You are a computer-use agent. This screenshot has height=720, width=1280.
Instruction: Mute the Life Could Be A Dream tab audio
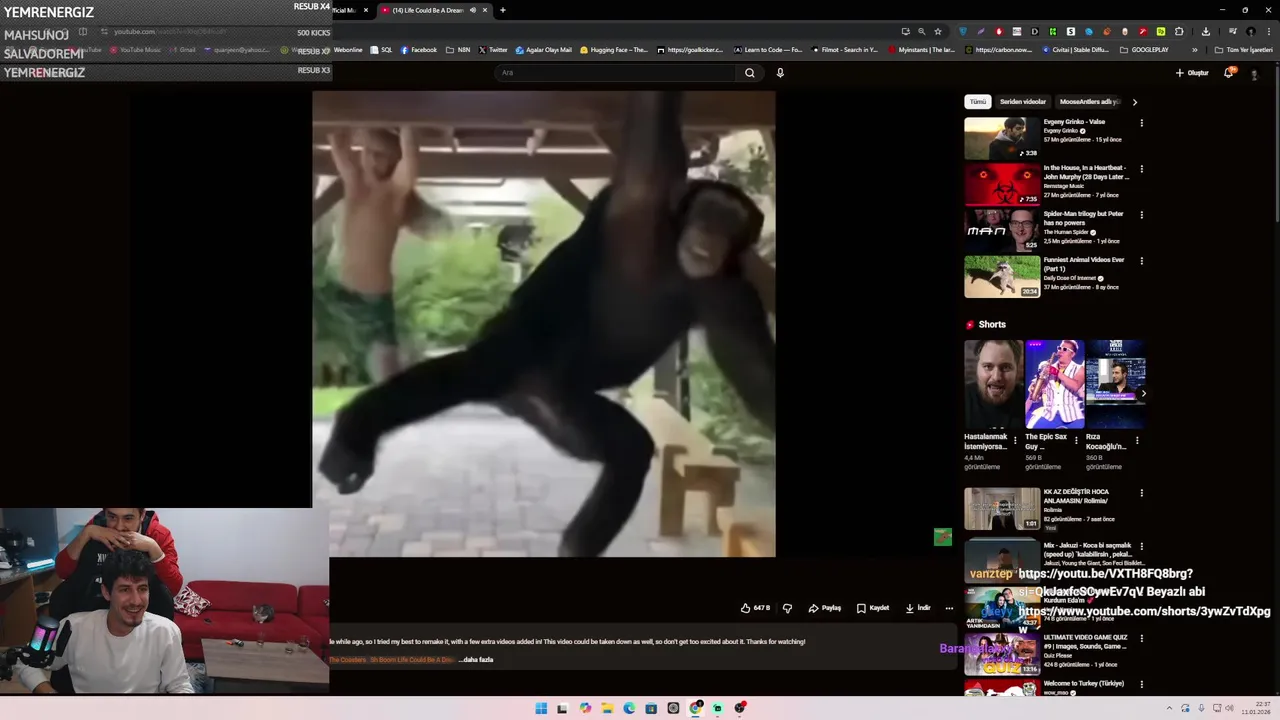(473, 10)
